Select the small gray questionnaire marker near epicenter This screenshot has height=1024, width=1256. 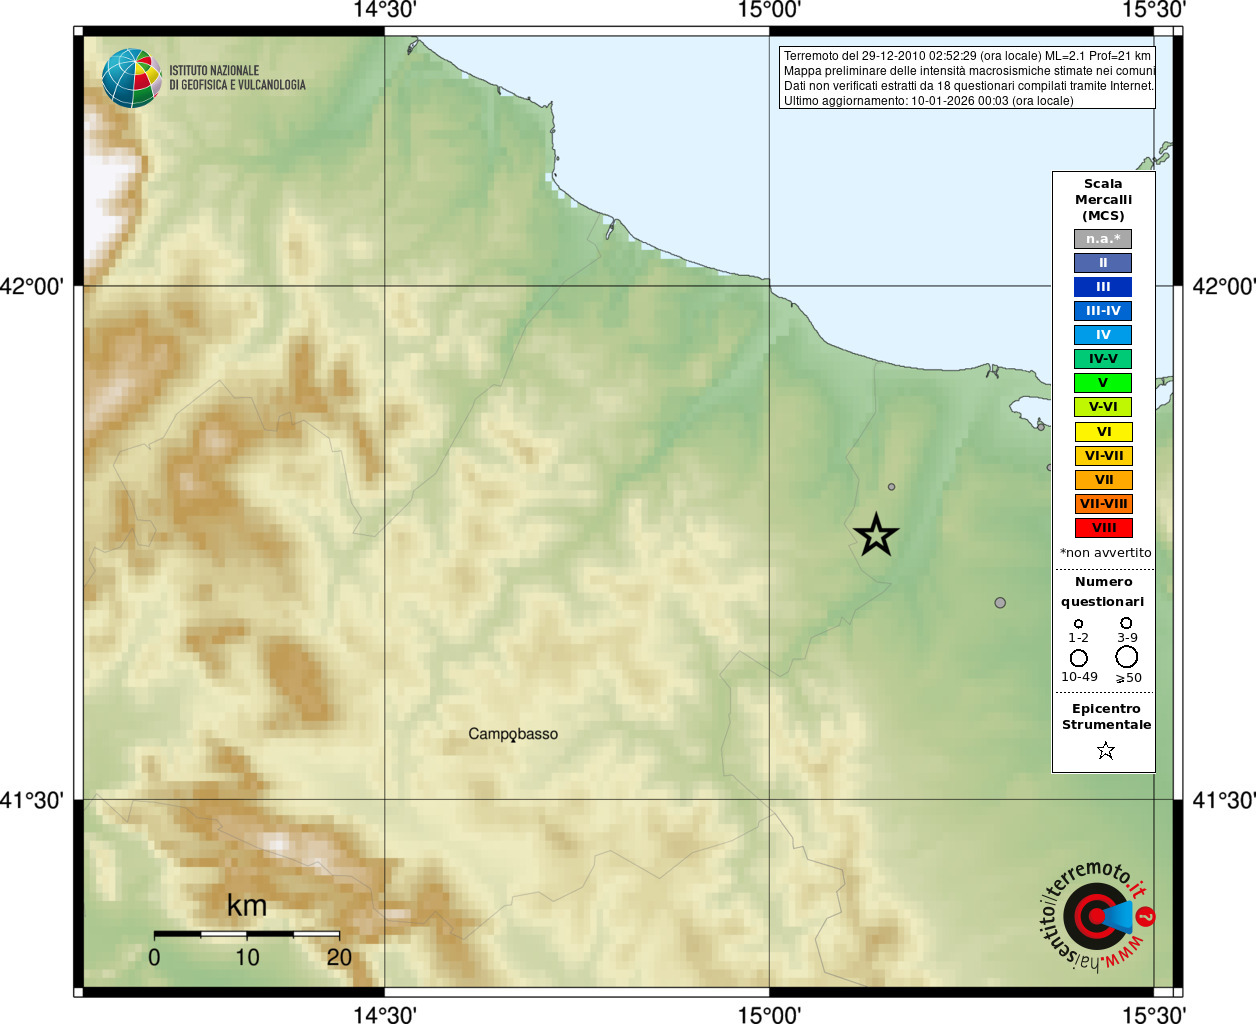[891, 487]
